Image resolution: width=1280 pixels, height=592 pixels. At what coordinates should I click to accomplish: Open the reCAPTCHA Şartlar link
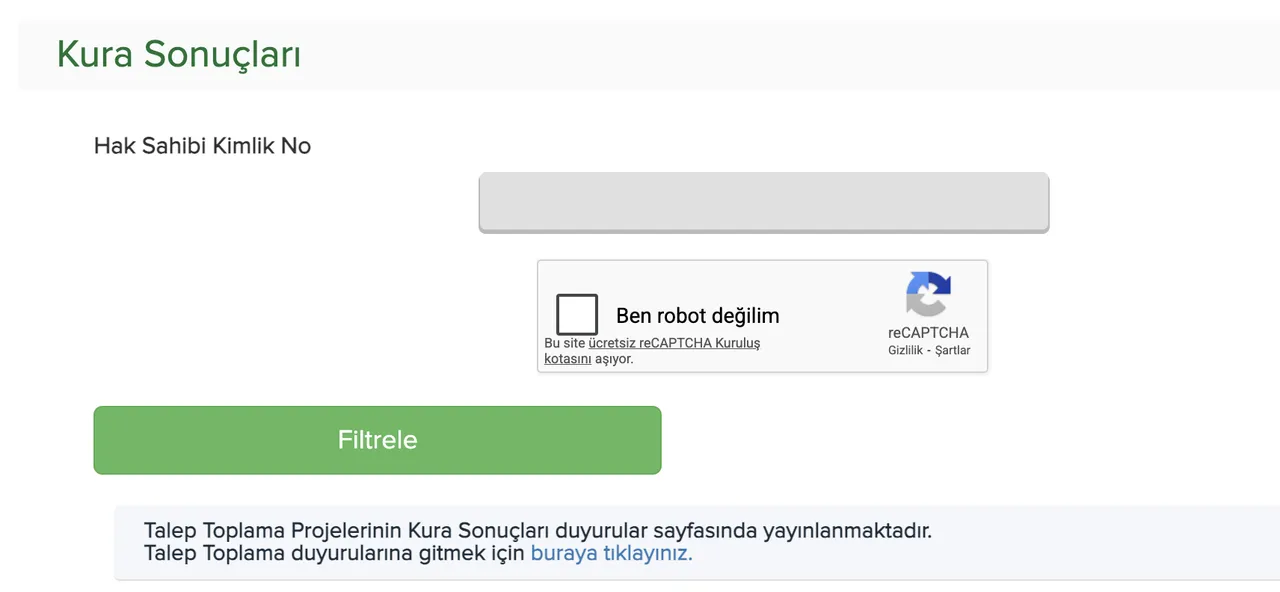click(953, 350)
